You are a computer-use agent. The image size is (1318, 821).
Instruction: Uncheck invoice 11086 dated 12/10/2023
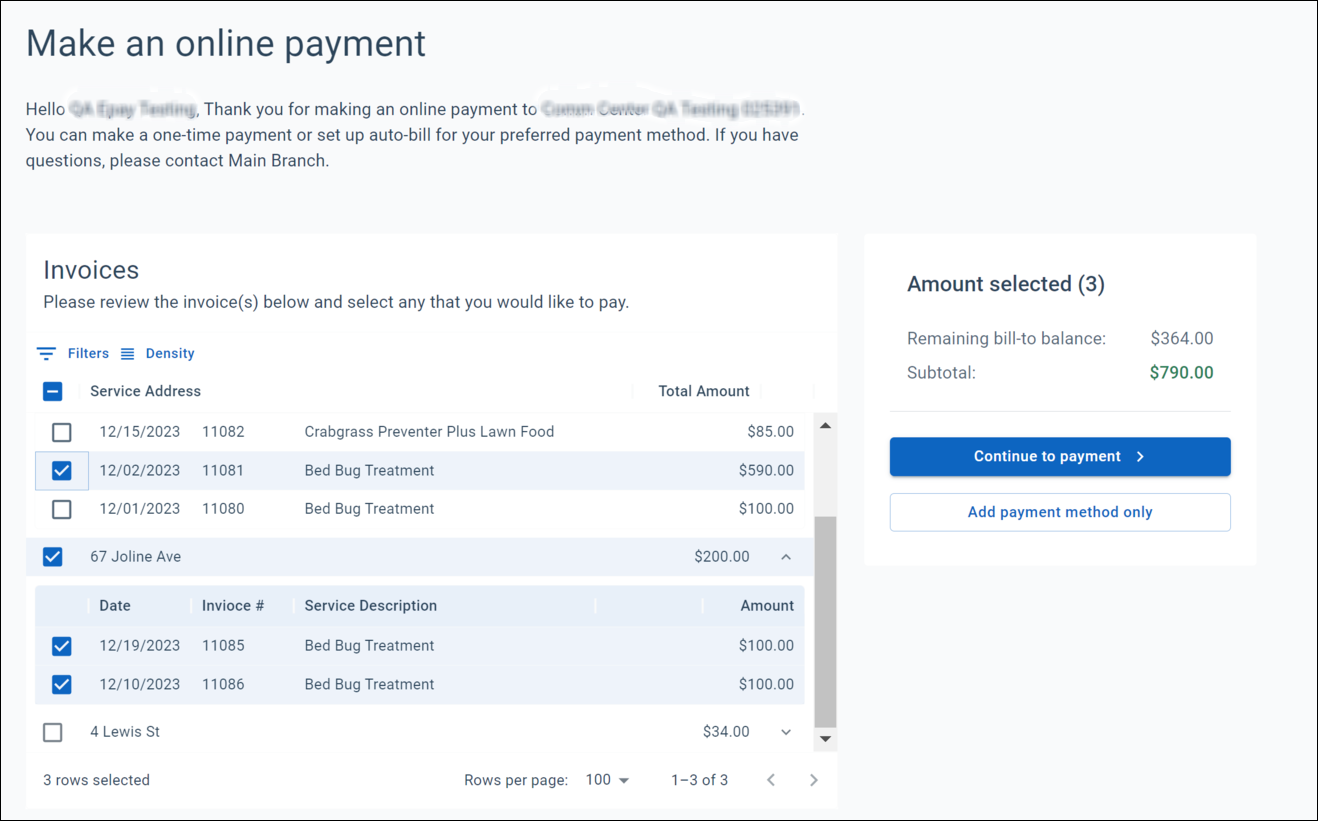[x=61, y=684]
